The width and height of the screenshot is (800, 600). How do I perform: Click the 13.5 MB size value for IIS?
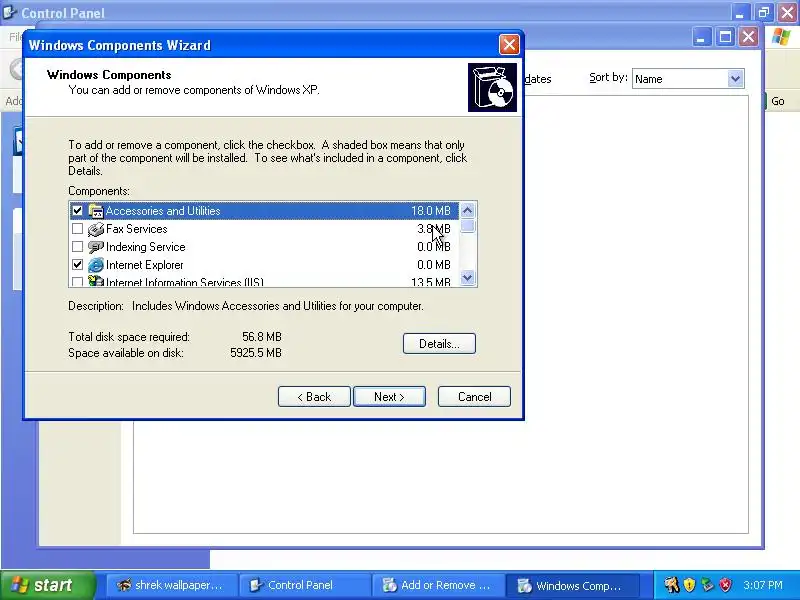(x=431, y=282)
